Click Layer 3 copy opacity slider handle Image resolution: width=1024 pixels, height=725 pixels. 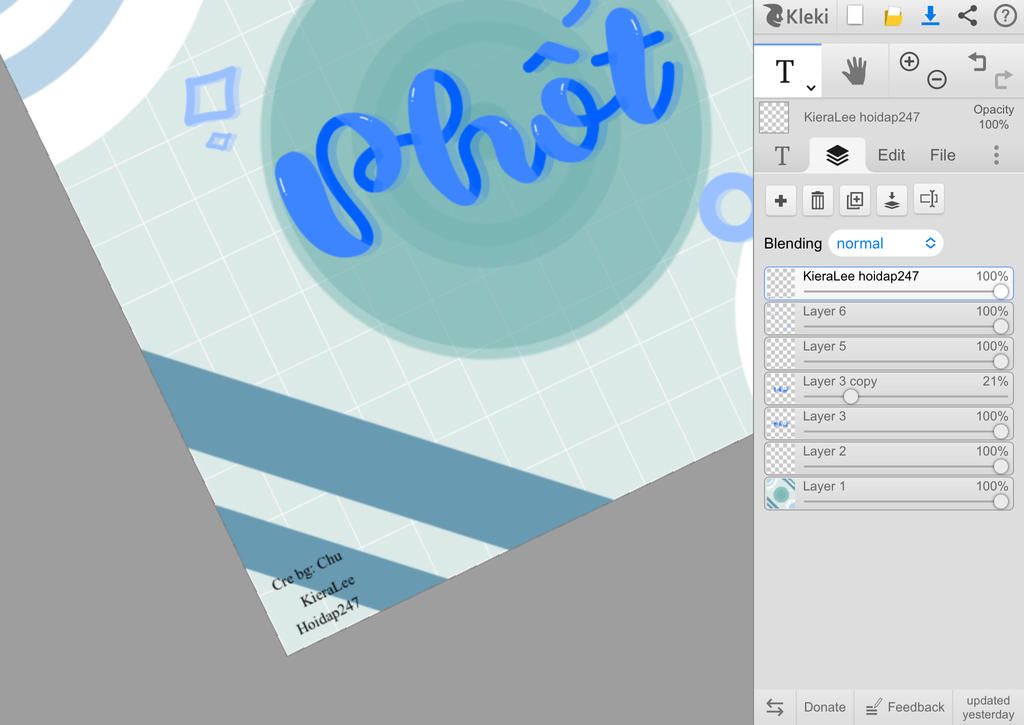click(x=850, y=396)
